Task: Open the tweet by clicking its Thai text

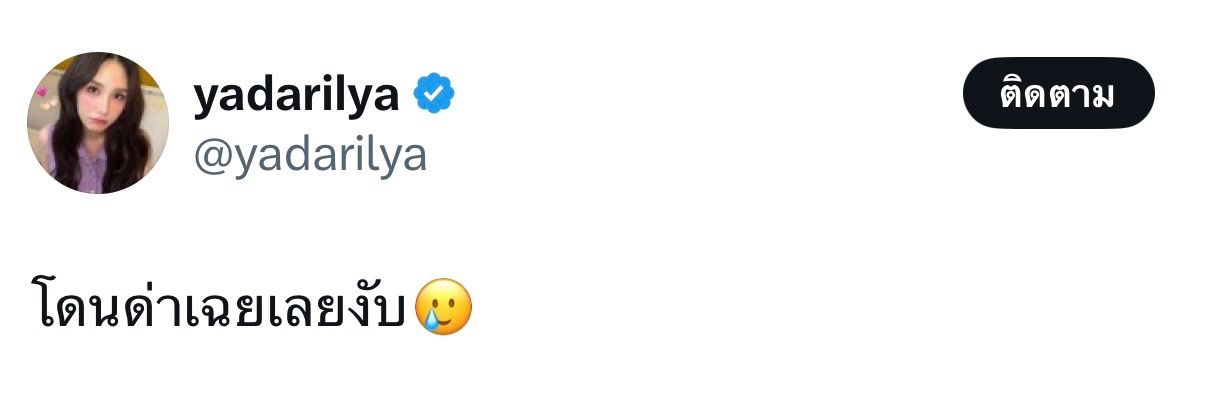Action: pos(221,308)
